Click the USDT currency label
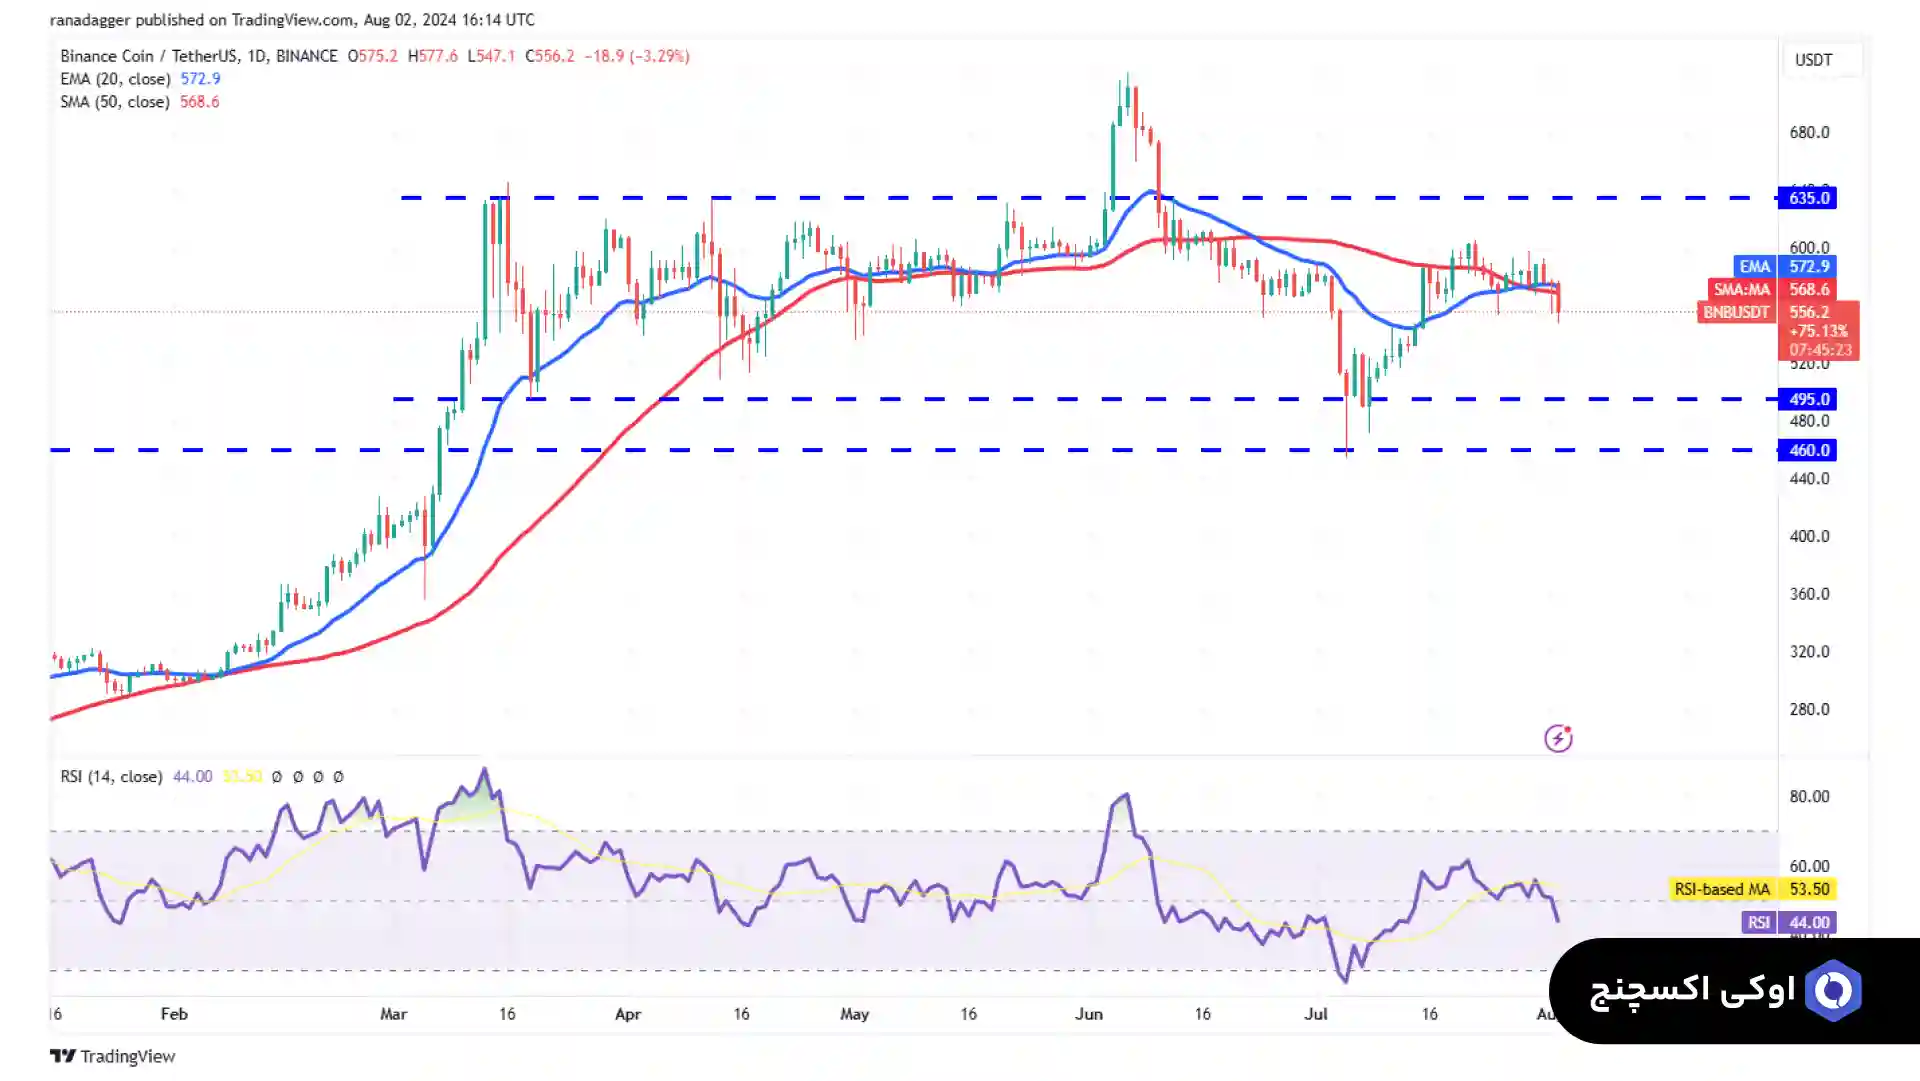Screen dimensions: 1920x1081 tap(1813, 60)
